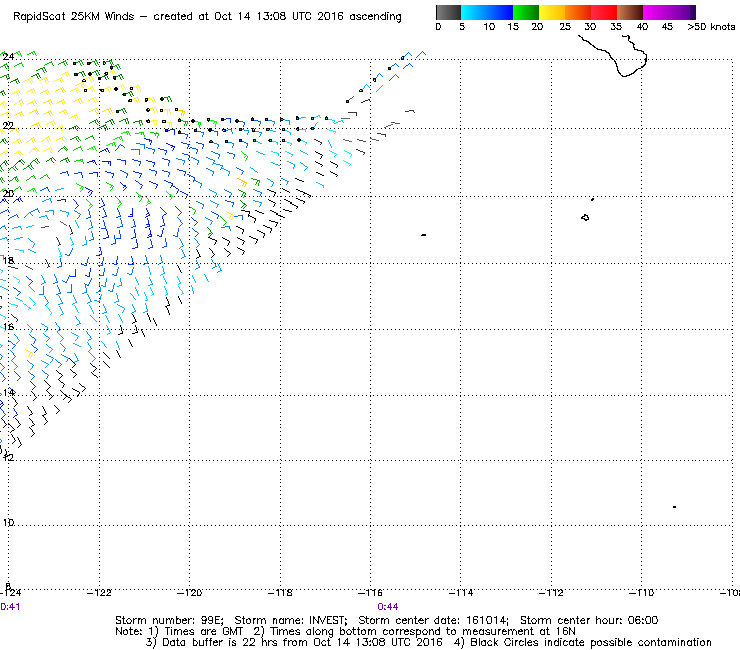Viewport: 740px width, 650px height.
Task: Click the "Oct 14 13:08 UTC 2016 ascending" title text
Action: coord(308,17)
